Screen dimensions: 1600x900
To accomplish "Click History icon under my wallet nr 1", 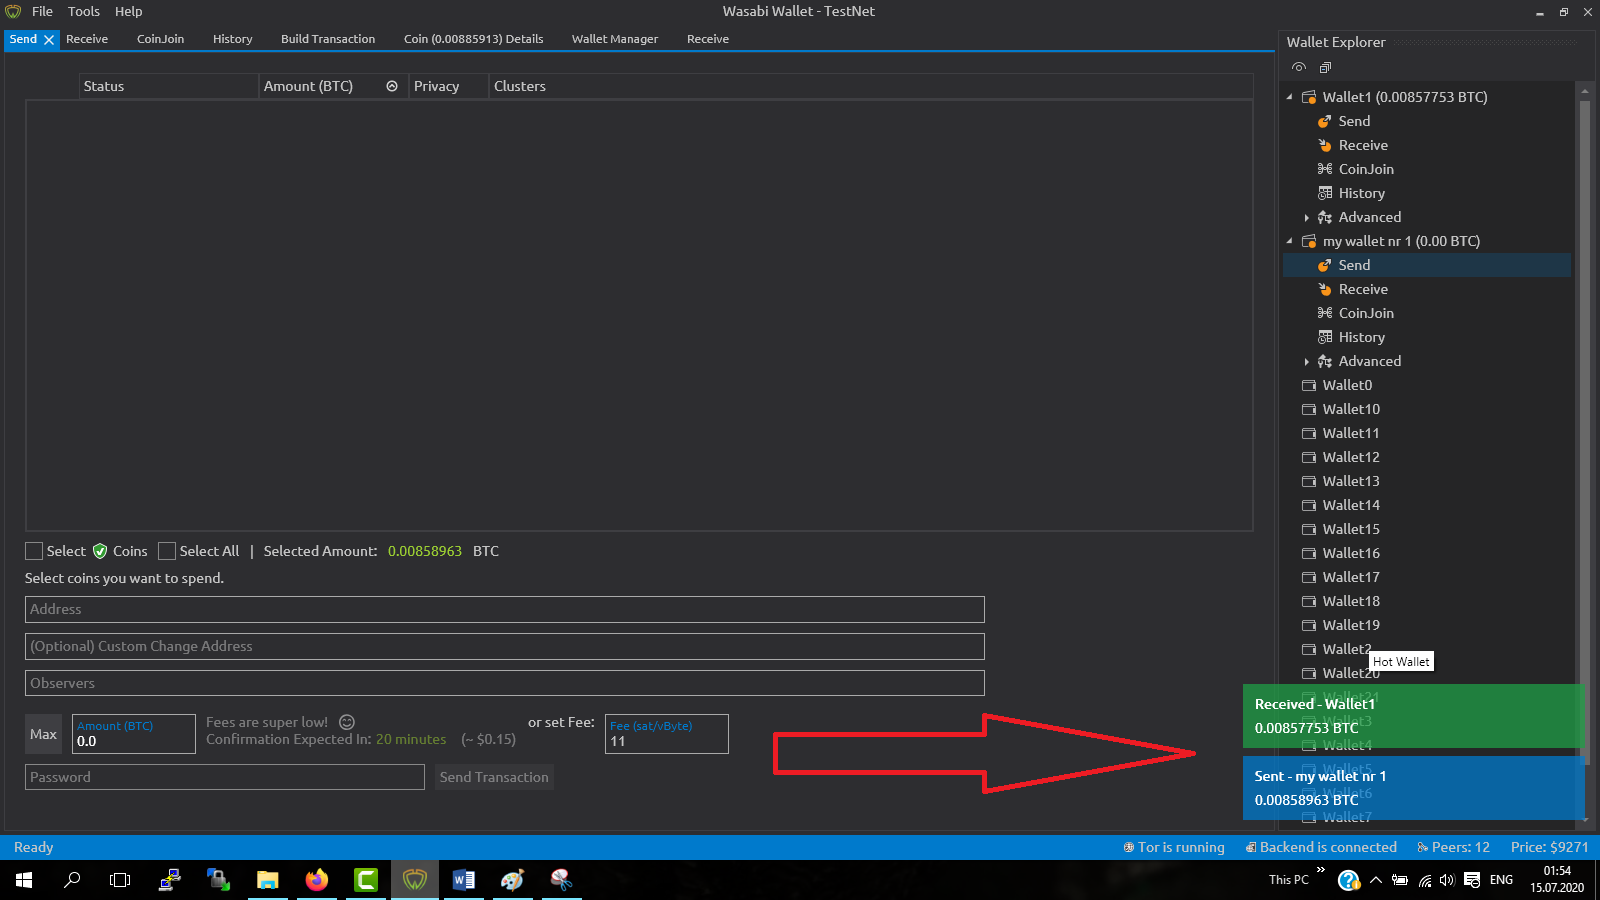I will pyautogui.click(x=1324, y=337).
